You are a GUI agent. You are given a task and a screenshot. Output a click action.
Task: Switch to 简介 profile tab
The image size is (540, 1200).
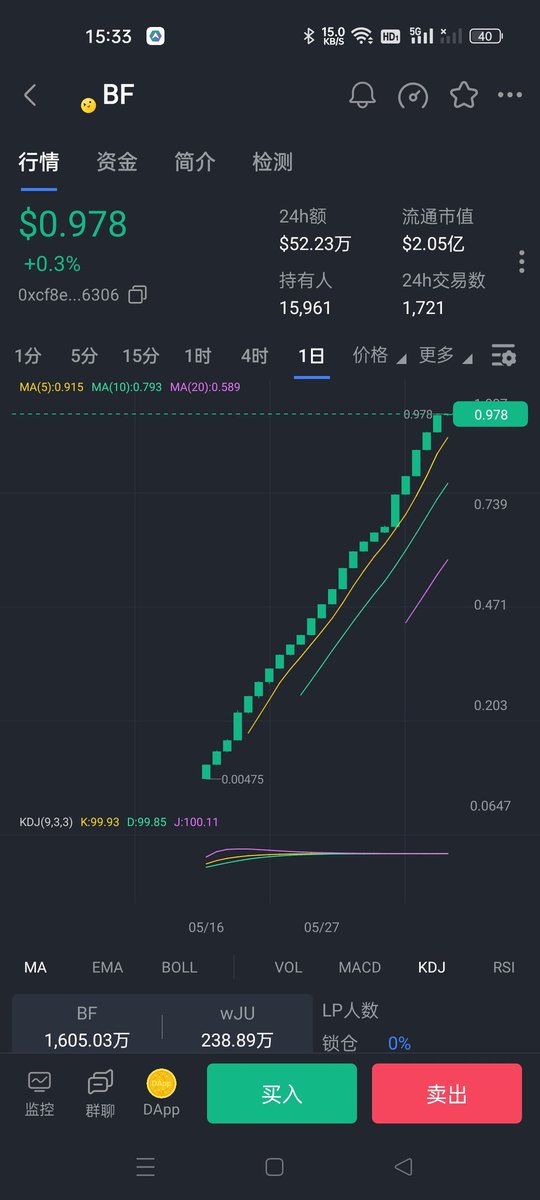tap(194, 162)
